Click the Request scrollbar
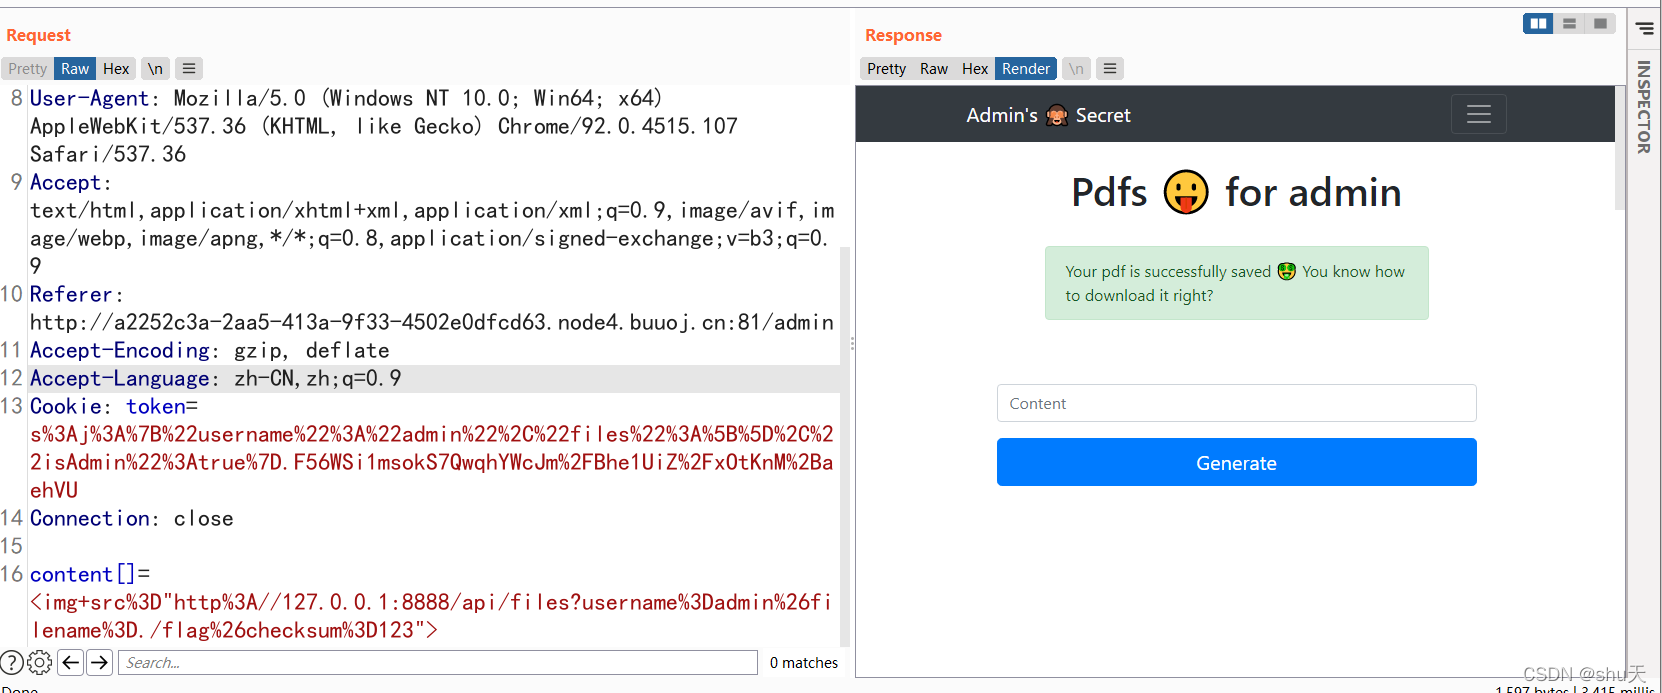 tap(845, 445)
